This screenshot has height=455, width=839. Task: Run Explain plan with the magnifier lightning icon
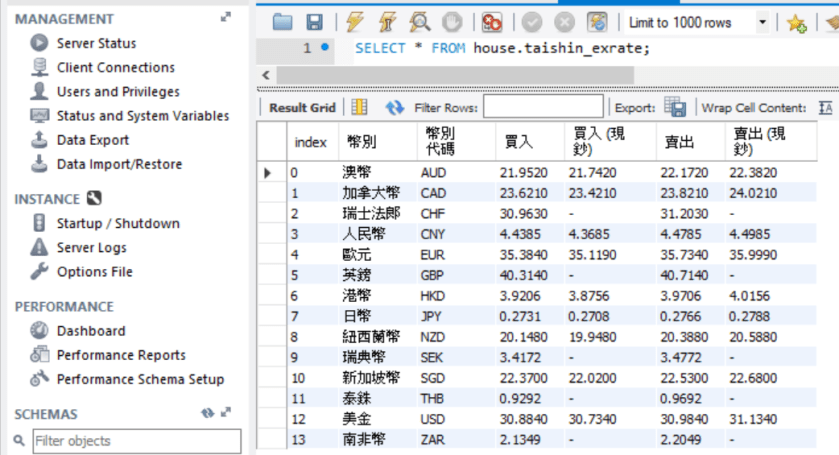(419, 22)
